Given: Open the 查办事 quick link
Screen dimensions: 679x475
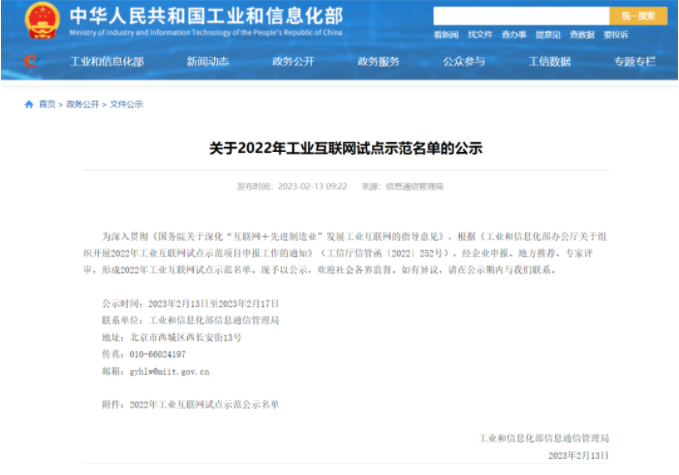Looking at the screenshot, I should pyautogui.click(x=514, y=35).
